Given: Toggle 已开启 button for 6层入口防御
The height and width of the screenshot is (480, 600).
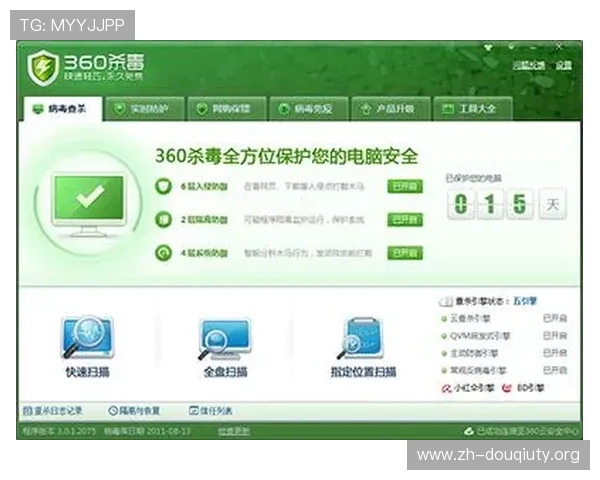Looking at the screenshot, I should (405, 186).
